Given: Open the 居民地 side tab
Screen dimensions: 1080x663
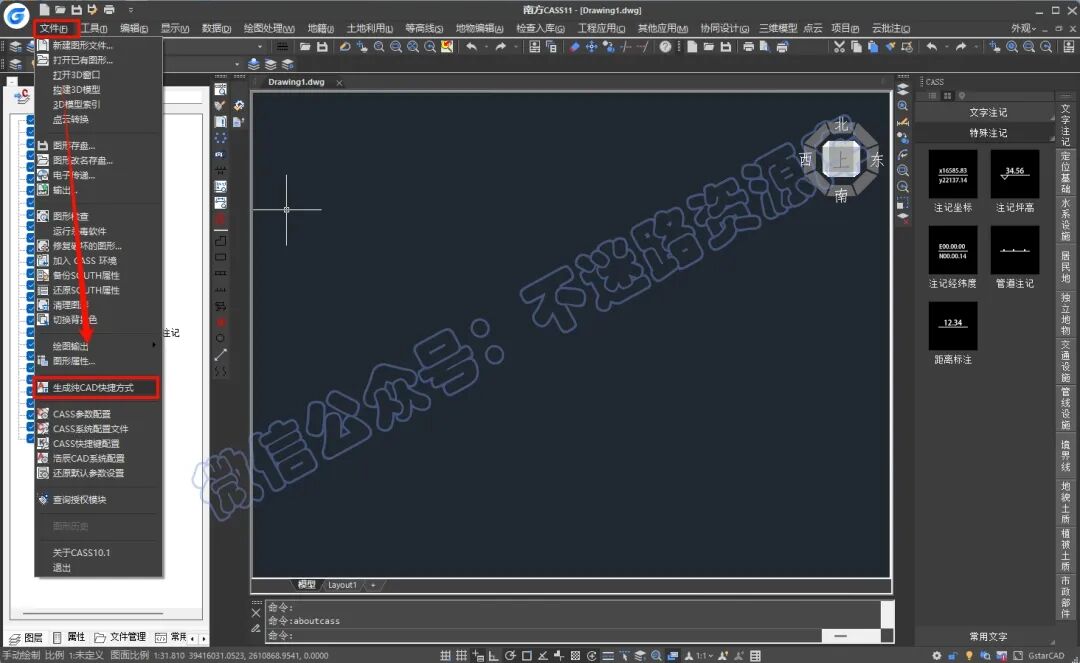Looking at the screenshot, I should (1066, 267).
